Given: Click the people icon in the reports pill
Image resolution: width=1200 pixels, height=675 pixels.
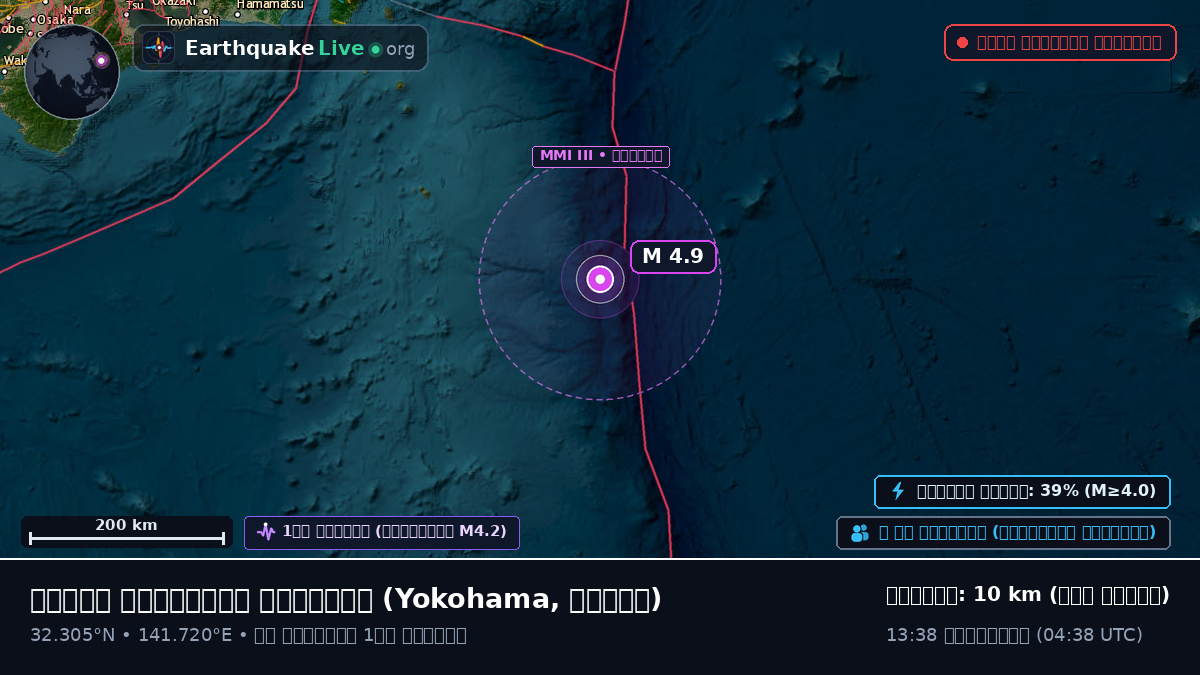Looking at the screenshot, I should pyautogui.click(x=860, y=533).
